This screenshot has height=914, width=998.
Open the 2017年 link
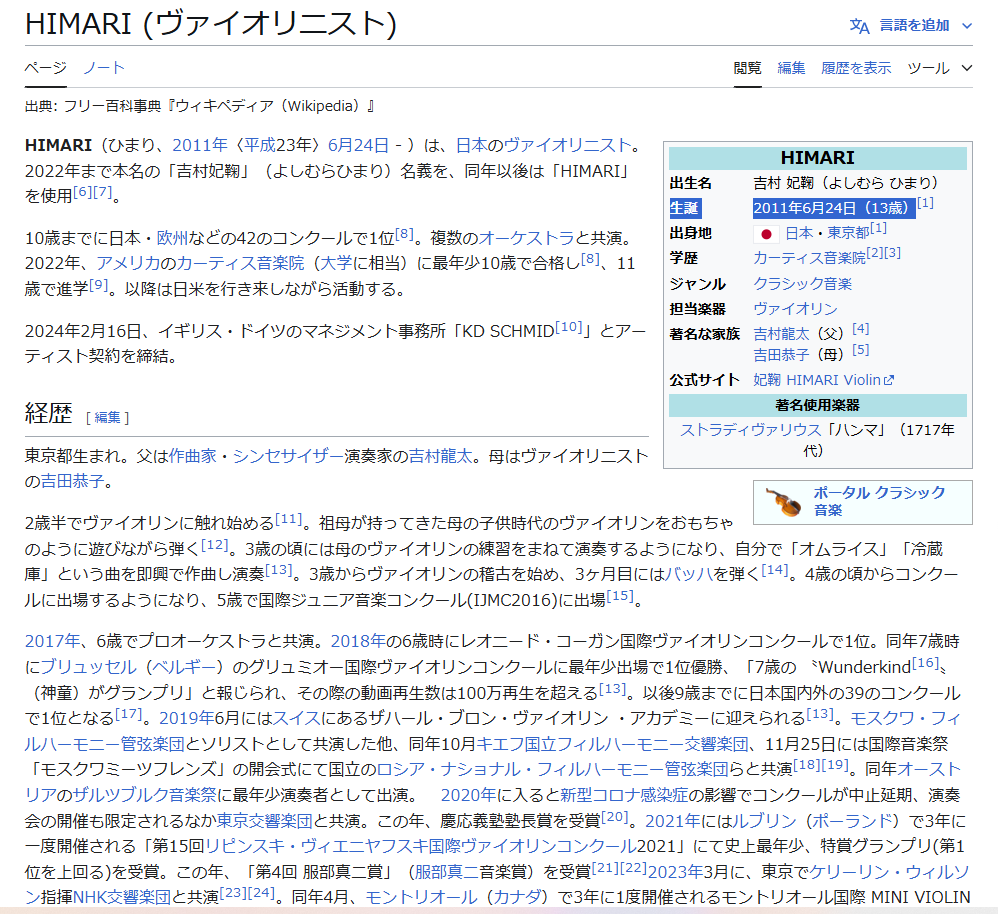[x=52, y=641]
